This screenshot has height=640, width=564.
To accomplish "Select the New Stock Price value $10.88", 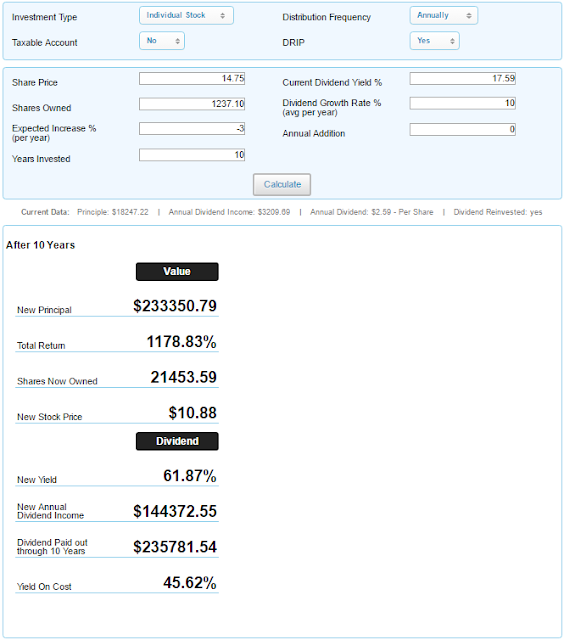I will (193, 413).
